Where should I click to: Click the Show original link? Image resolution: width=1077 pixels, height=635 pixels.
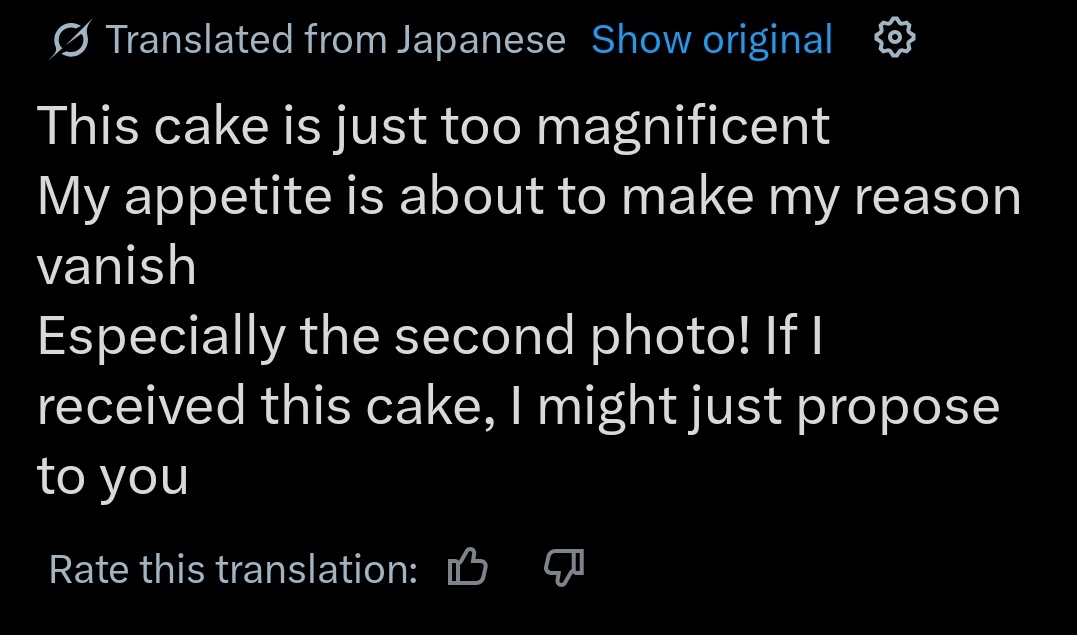coord(711,40)
